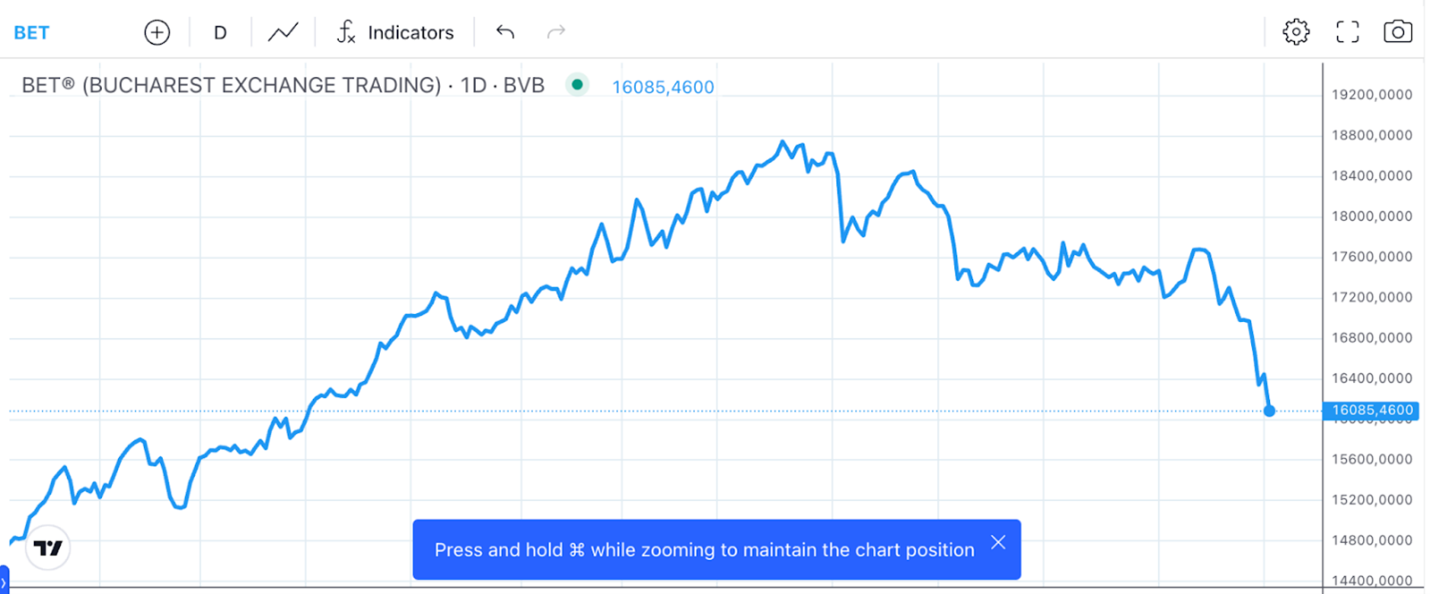The height and width of the screenshot is (594, 1430).
Task: Click the blue 16085,4600 price label
Action: 1370,410
